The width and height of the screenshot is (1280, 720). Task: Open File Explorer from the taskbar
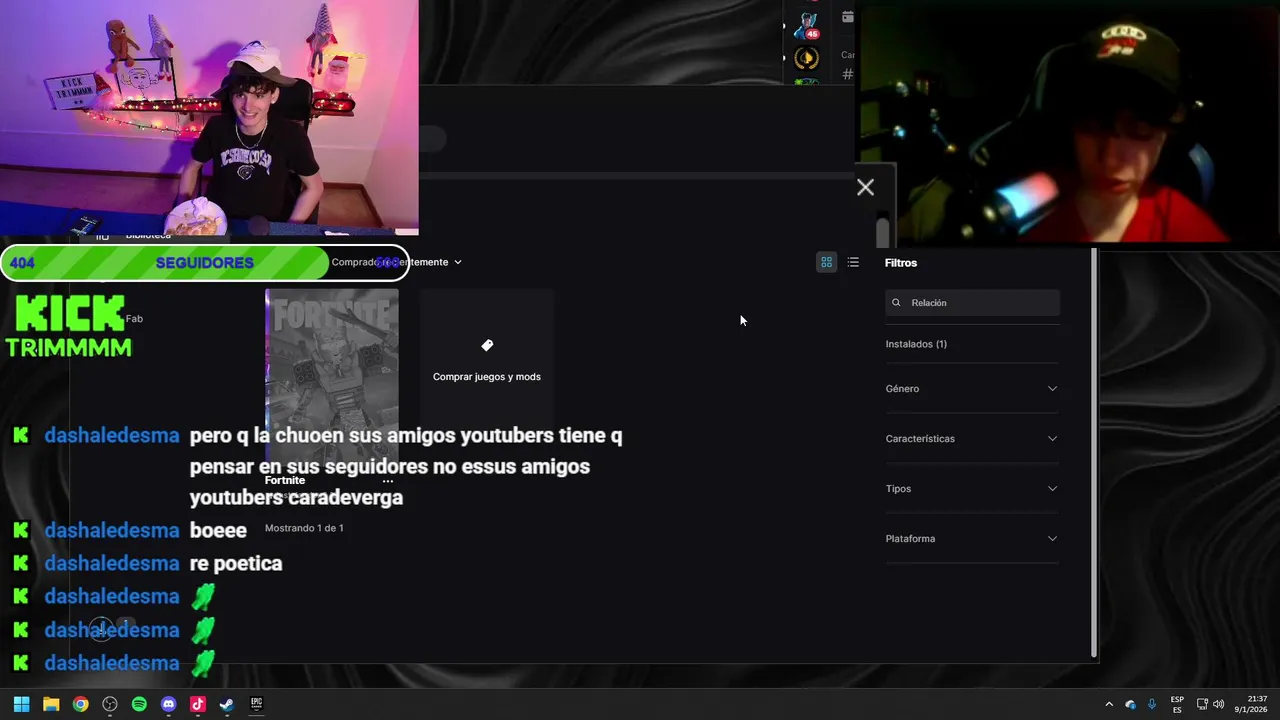51,704
